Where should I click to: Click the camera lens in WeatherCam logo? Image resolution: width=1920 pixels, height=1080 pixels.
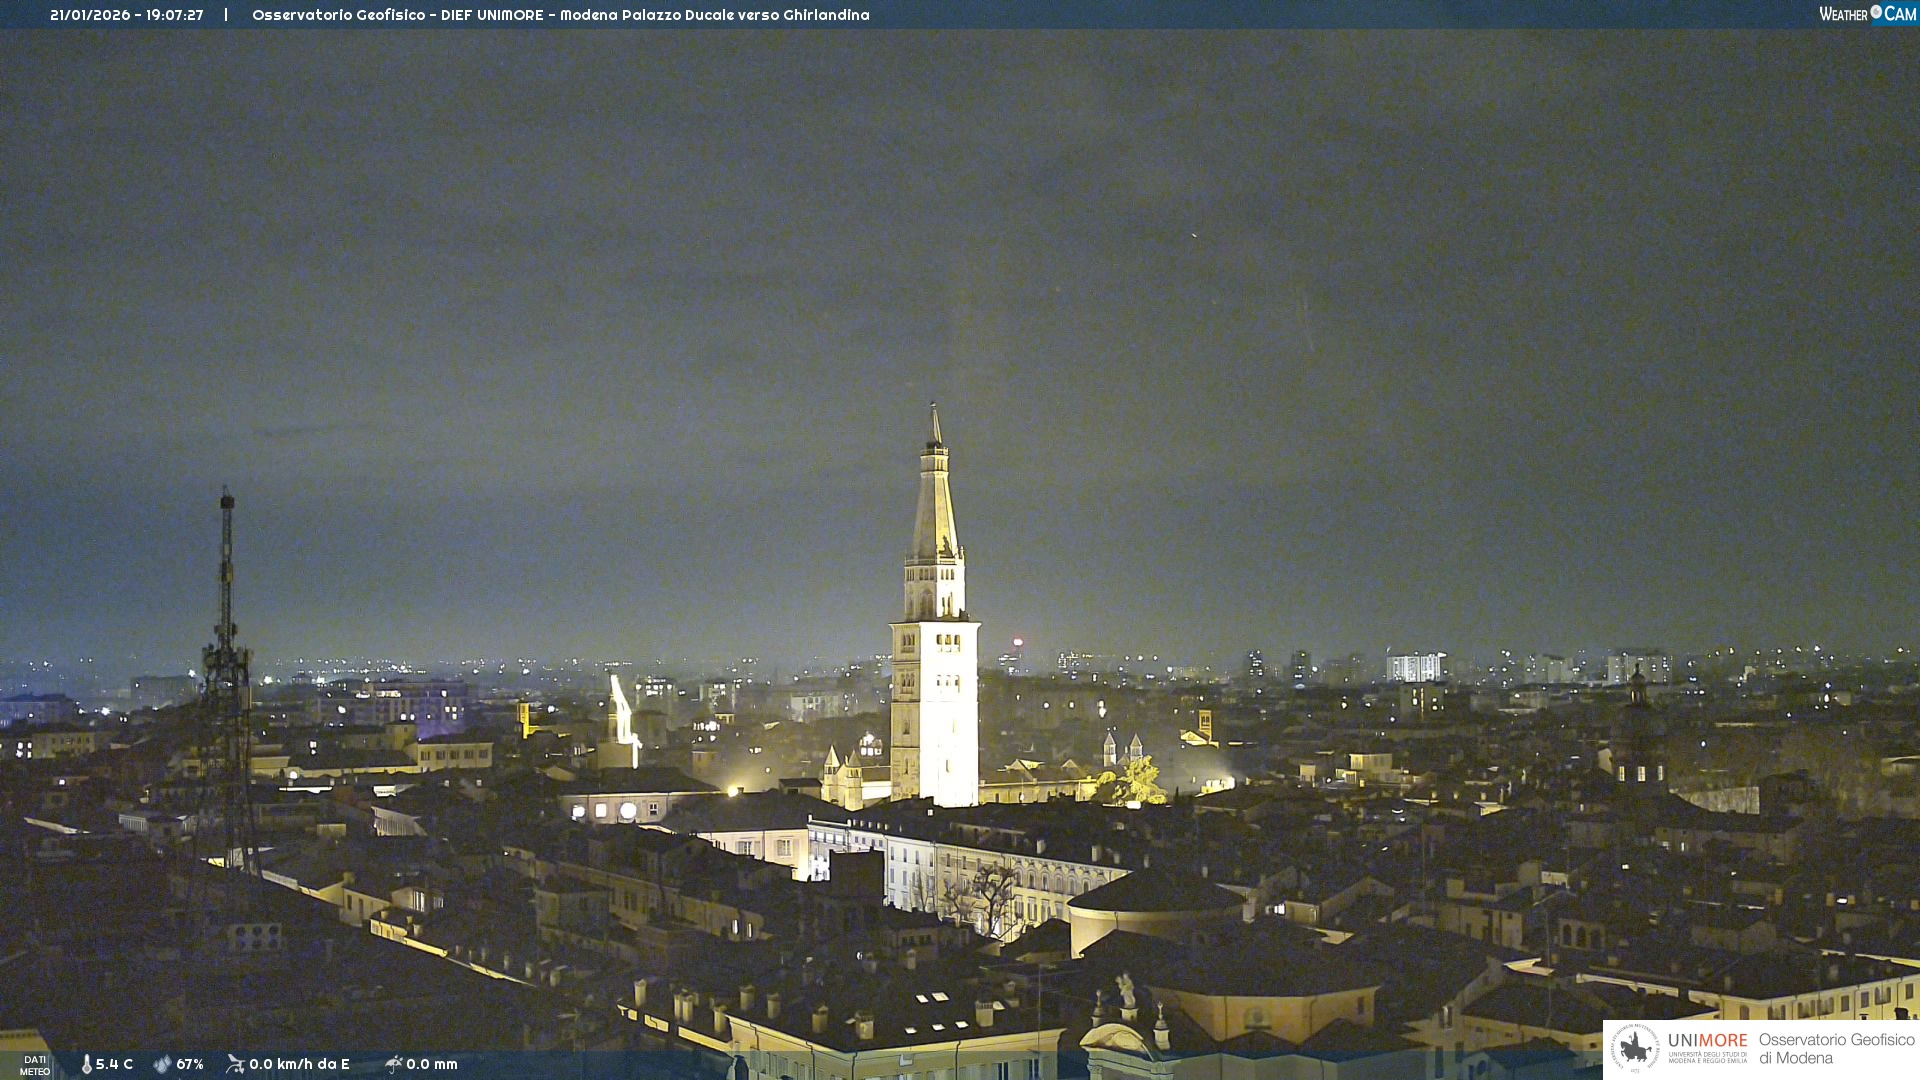1876,12
